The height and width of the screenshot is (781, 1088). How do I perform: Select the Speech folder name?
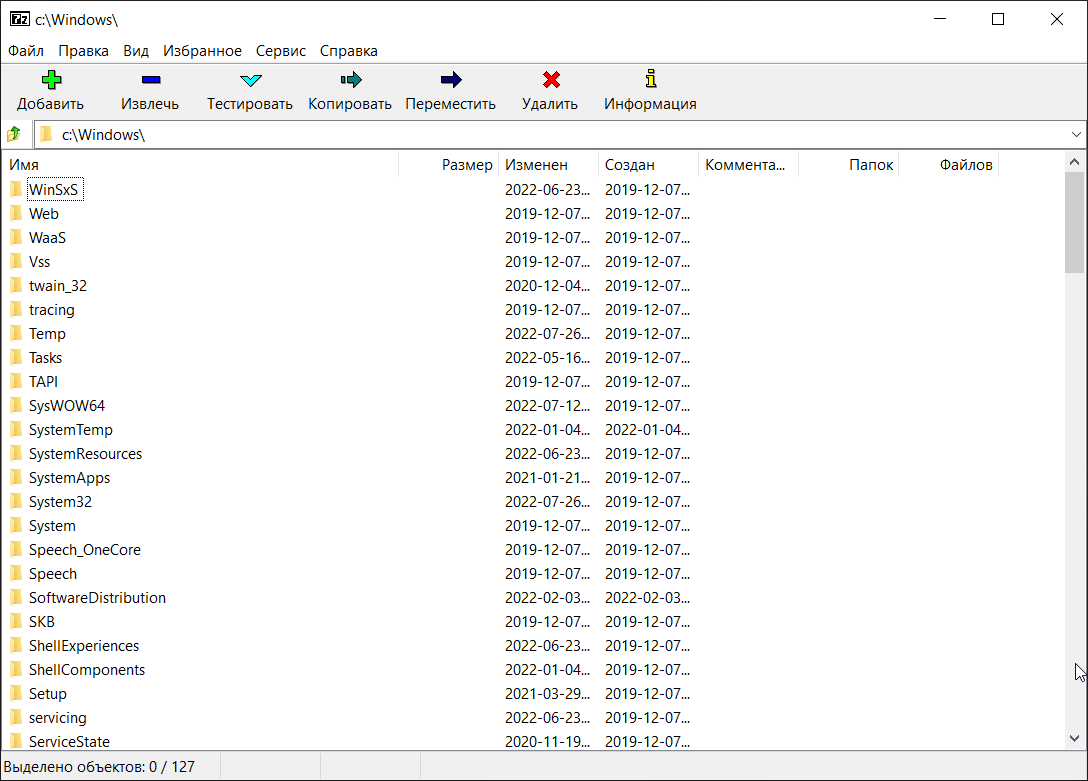[53, 574]
